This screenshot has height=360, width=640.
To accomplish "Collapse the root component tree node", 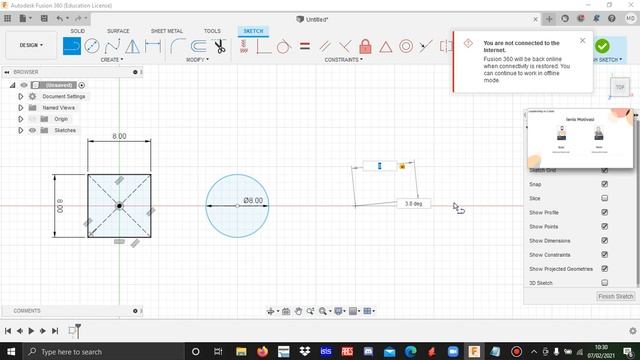I will point(12,85).
